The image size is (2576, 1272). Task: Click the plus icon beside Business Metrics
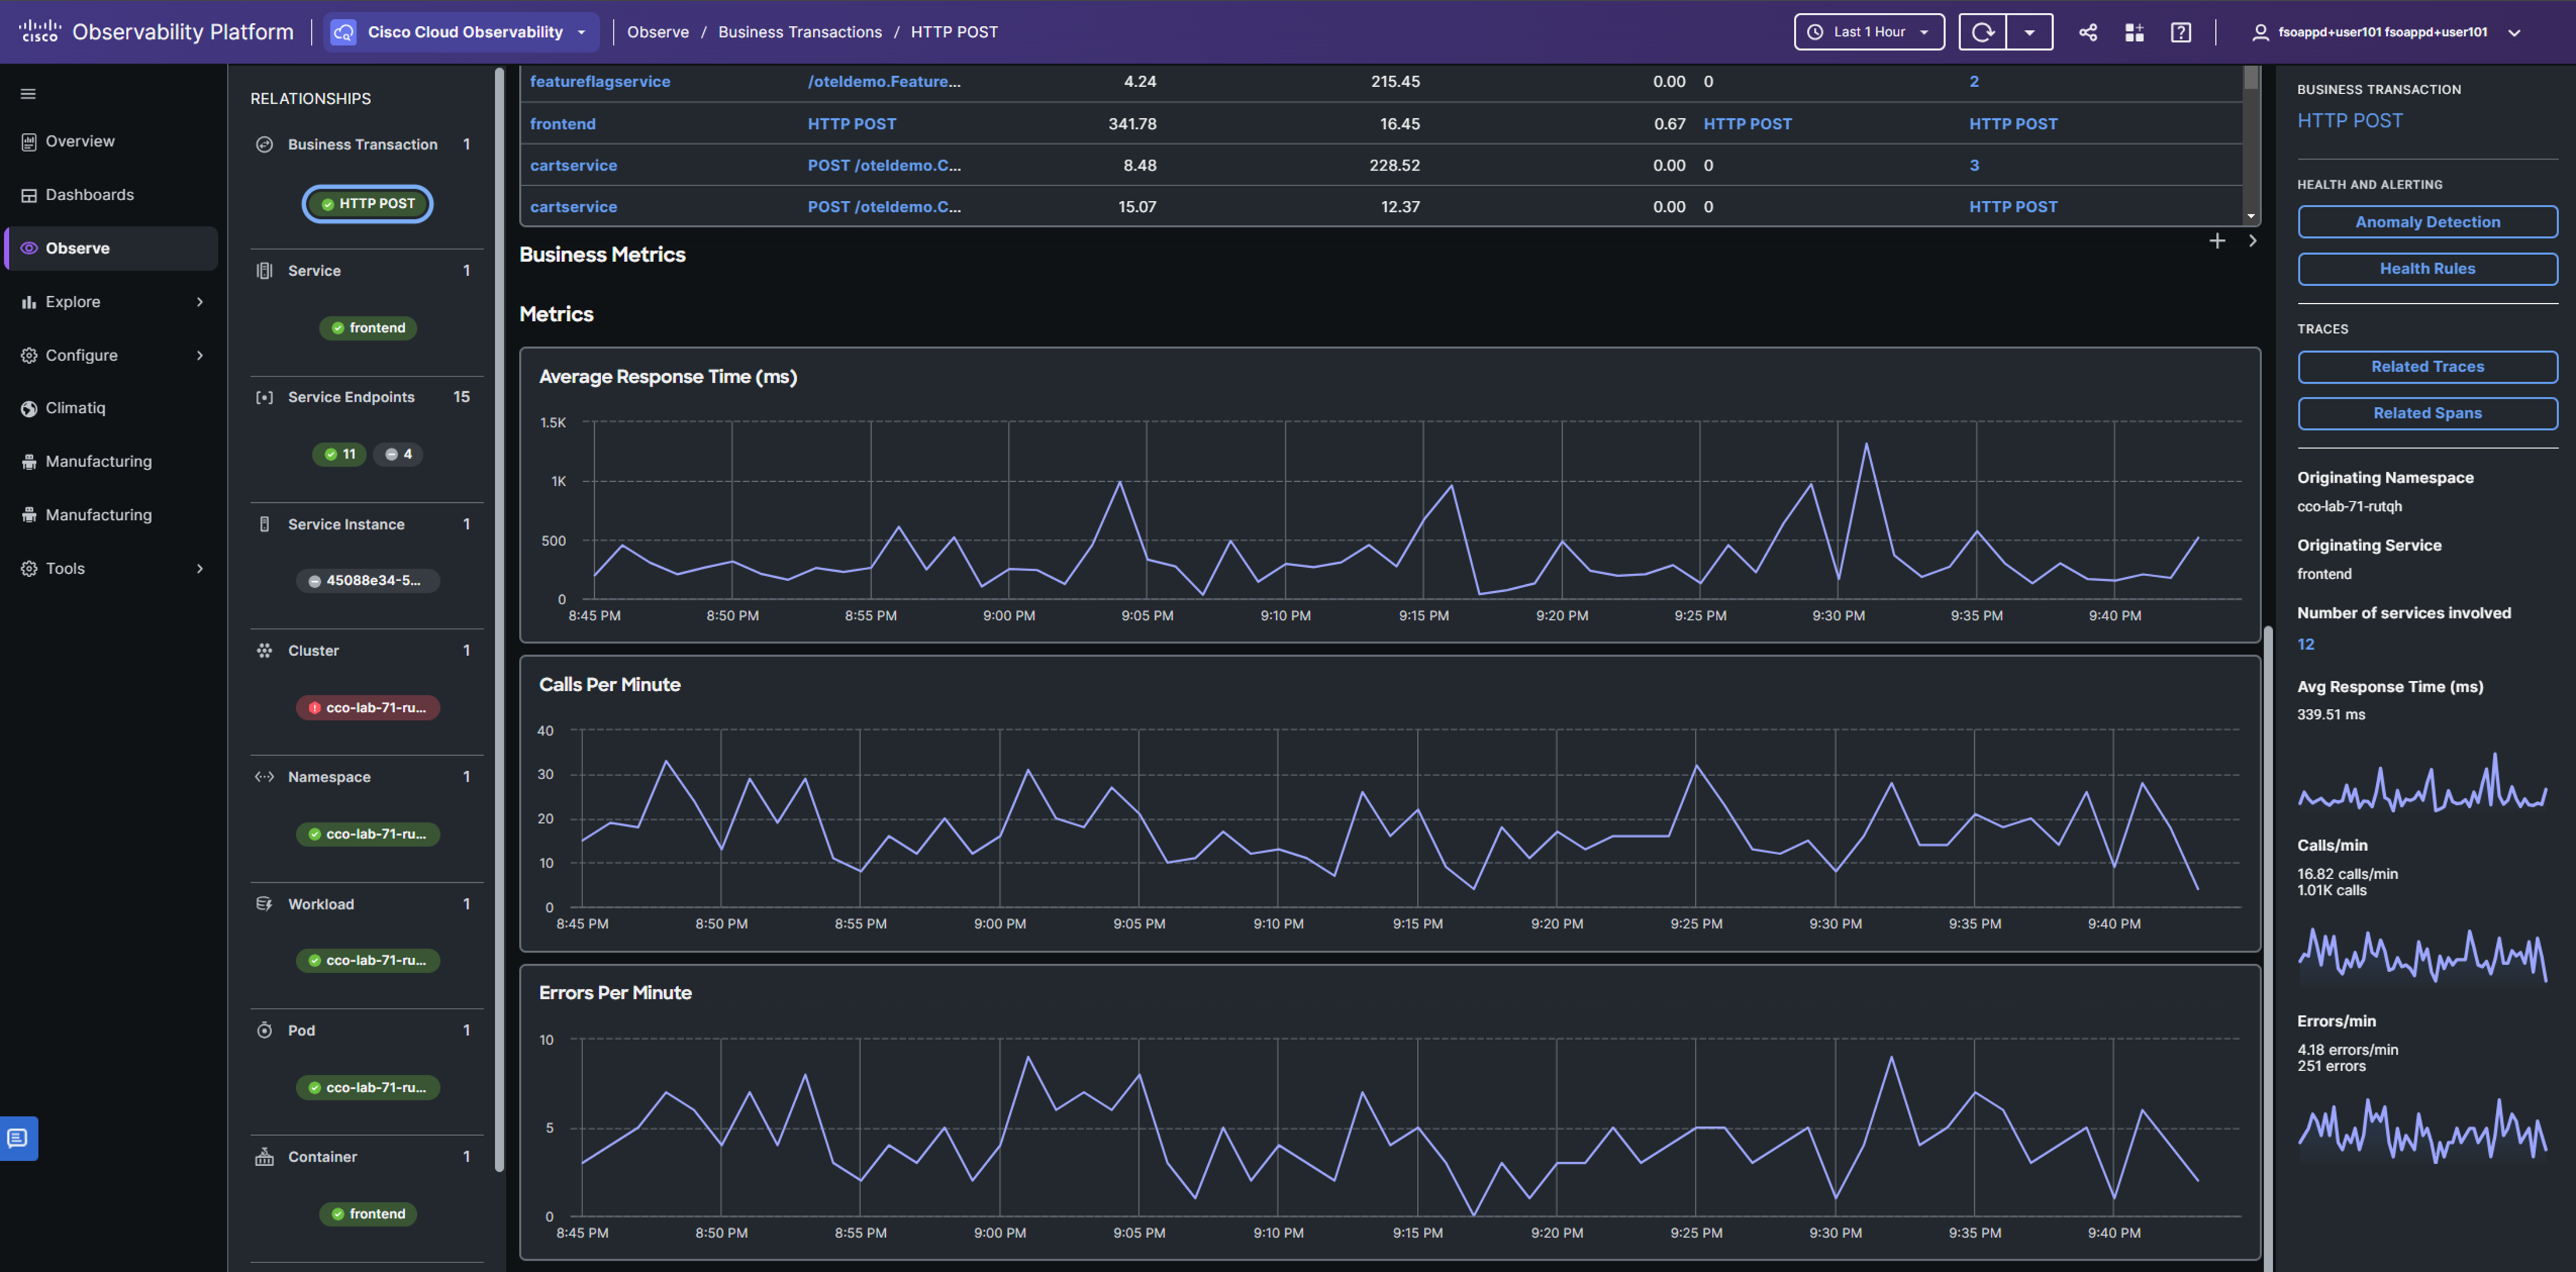coord(2217,241)
